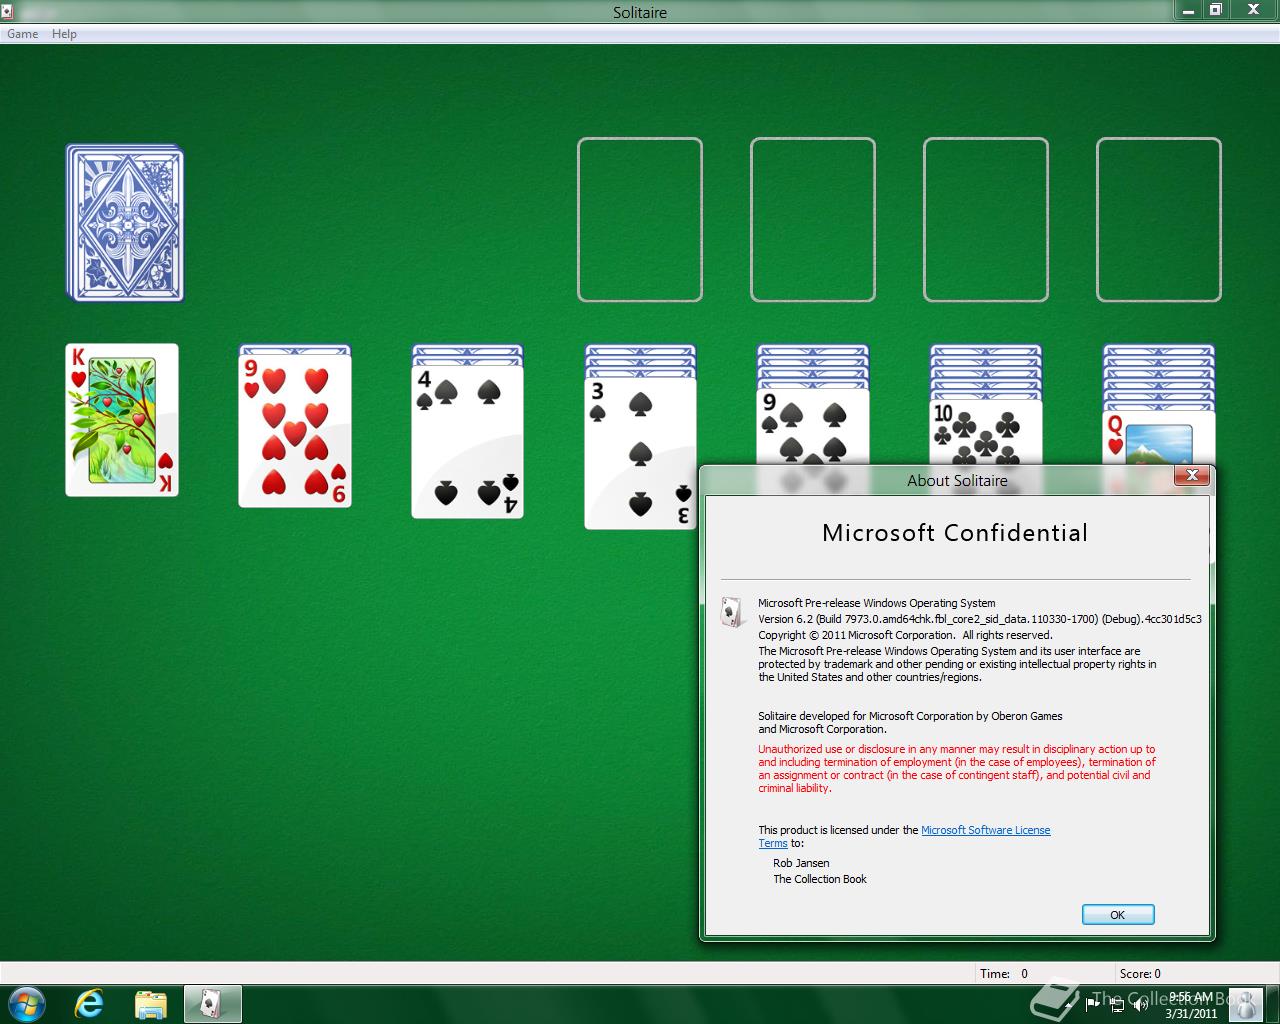Pick the 3 of Spades card
1280x1024 pixels.
point(641,453)
